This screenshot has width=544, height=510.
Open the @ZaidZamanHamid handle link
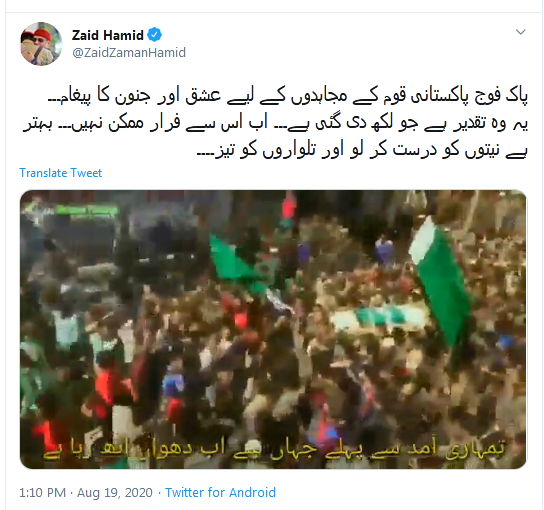tap(129, 53)
